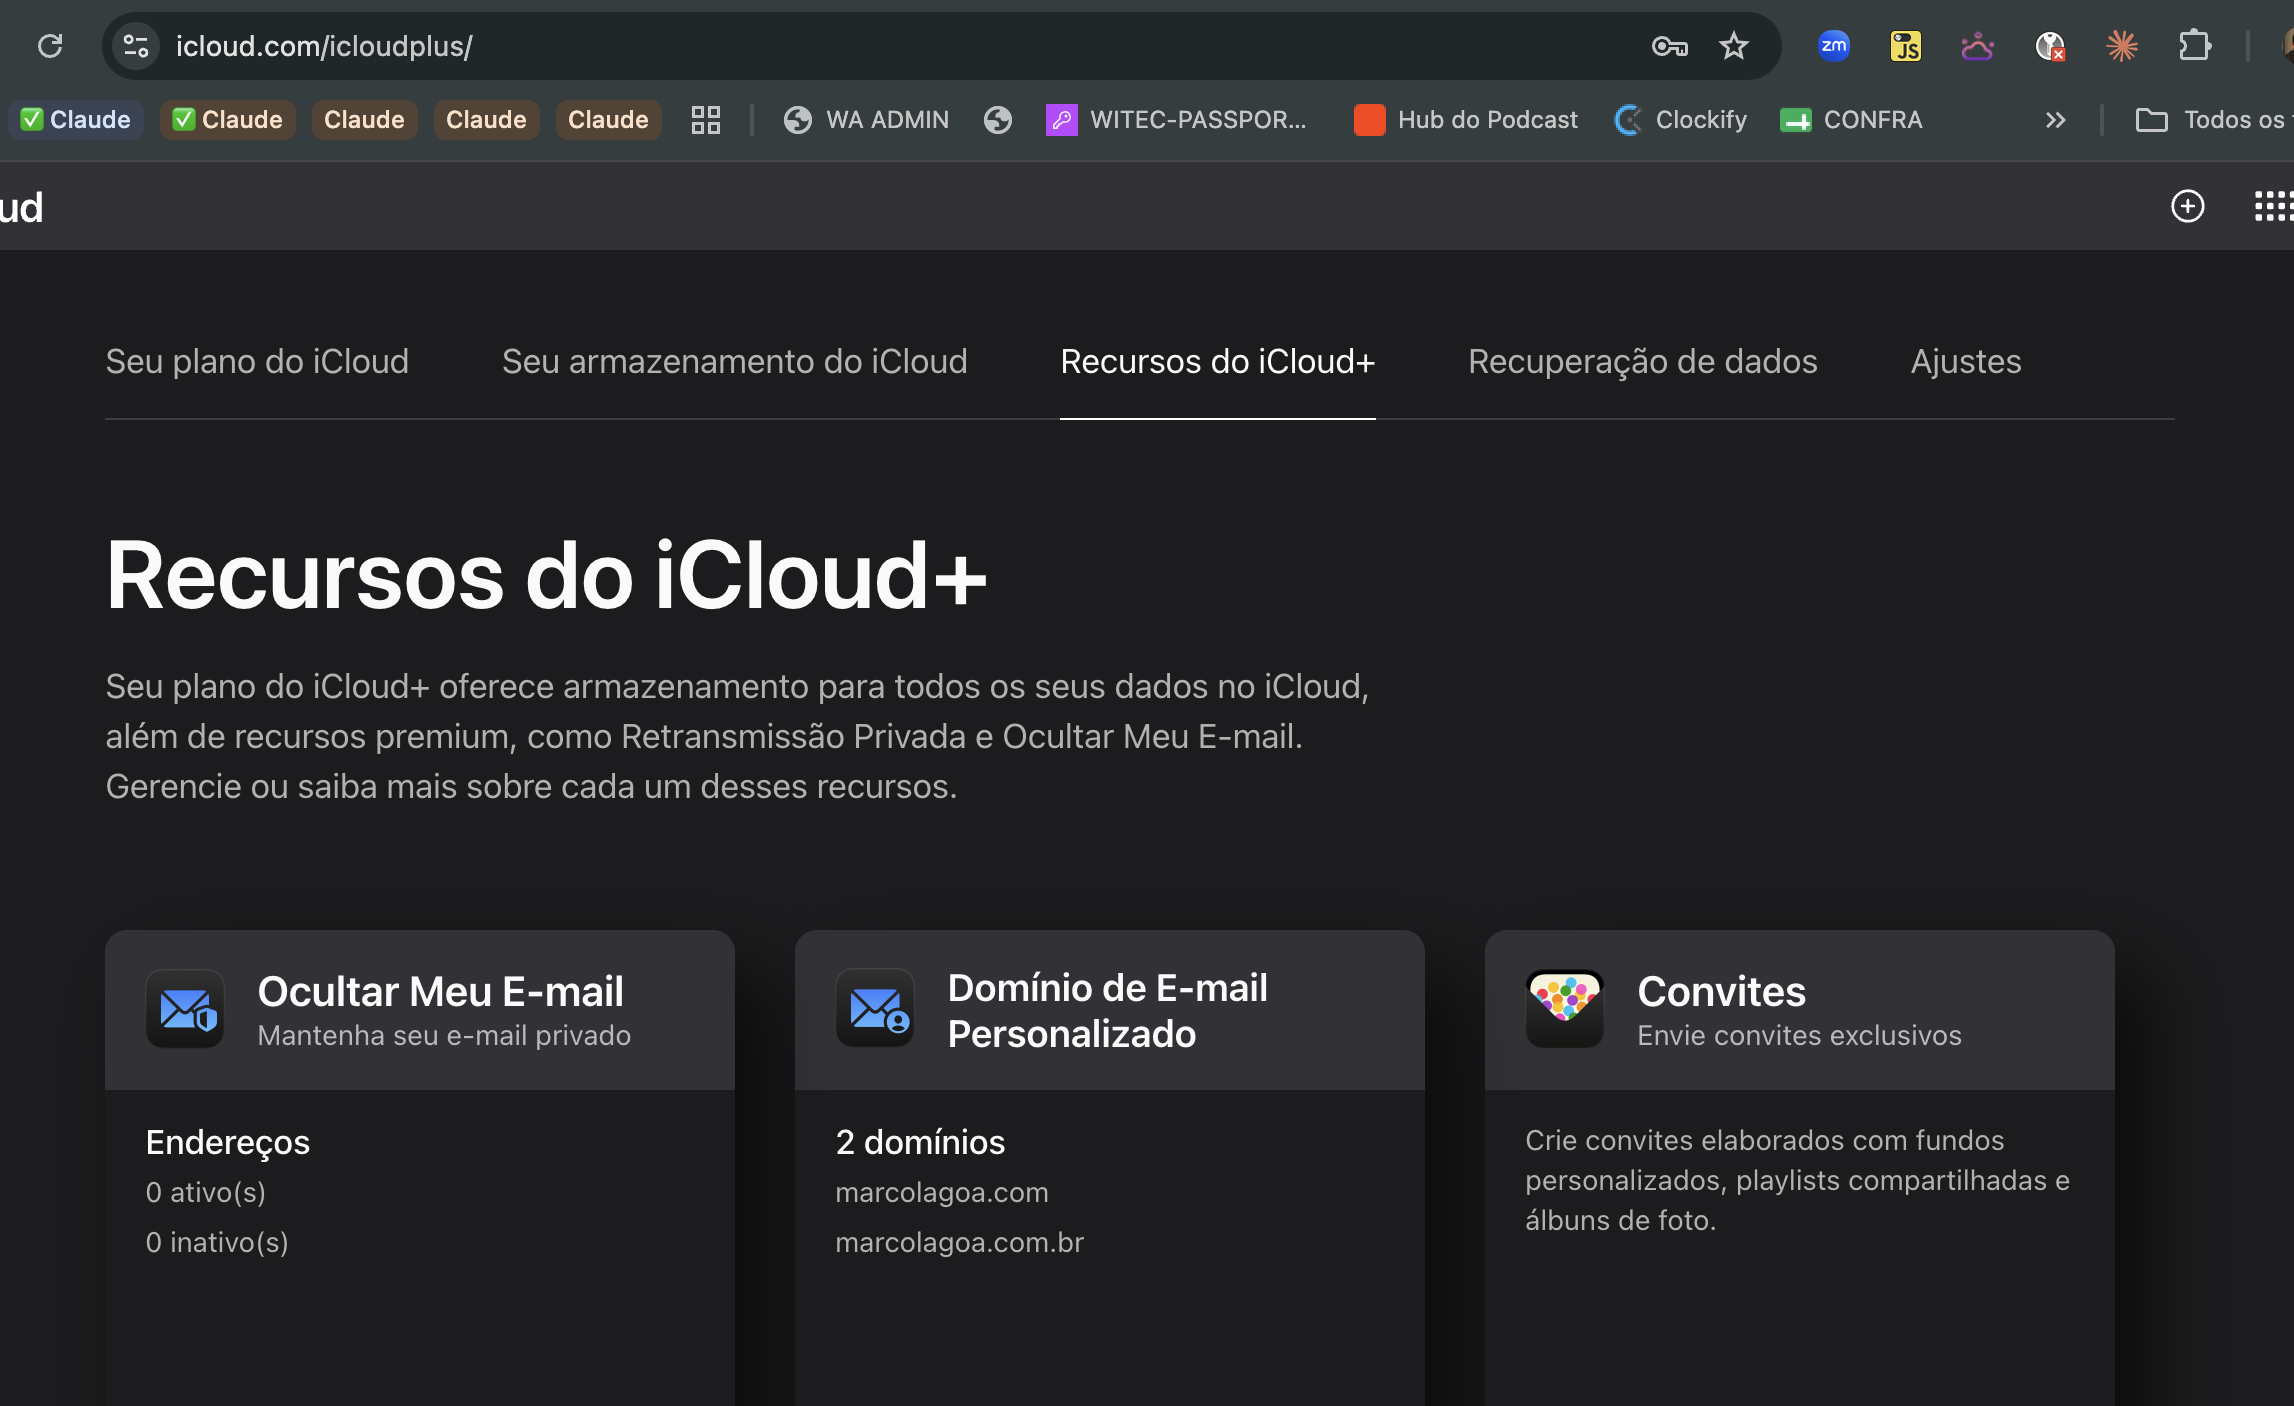The height and width of the screenshot is (1406, 2294).
Task: Open the JS extension icon
Action: point(1905,46)
